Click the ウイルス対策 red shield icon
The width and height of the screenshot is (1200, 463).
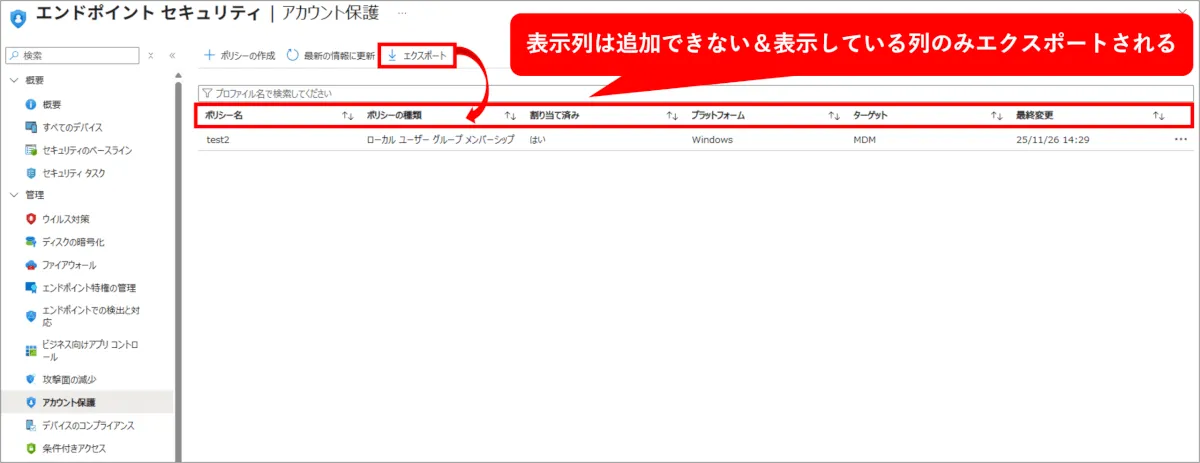[31, 218]
